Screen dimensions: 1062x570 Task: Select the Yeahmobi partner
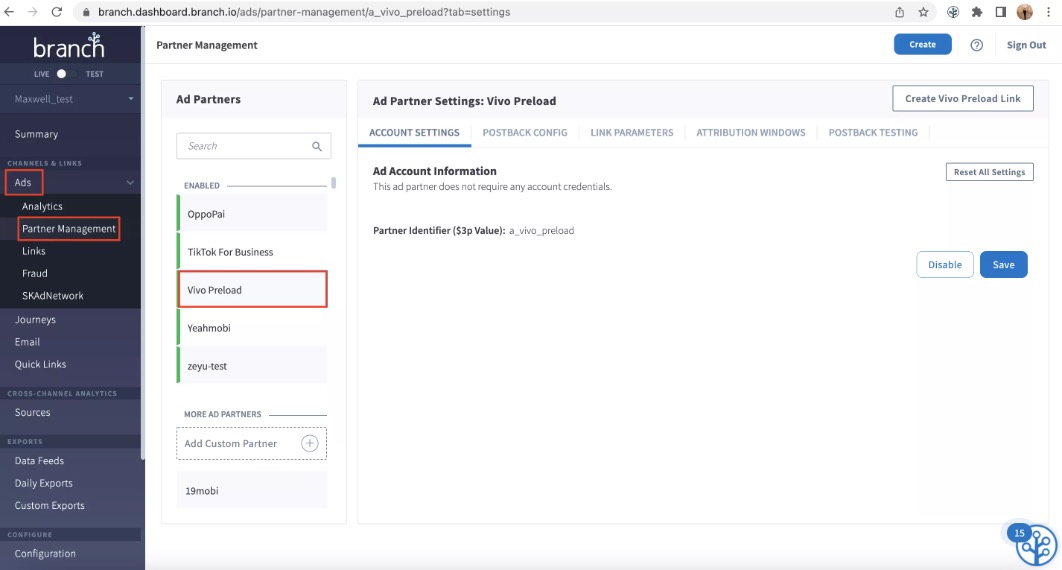[252, 328]
